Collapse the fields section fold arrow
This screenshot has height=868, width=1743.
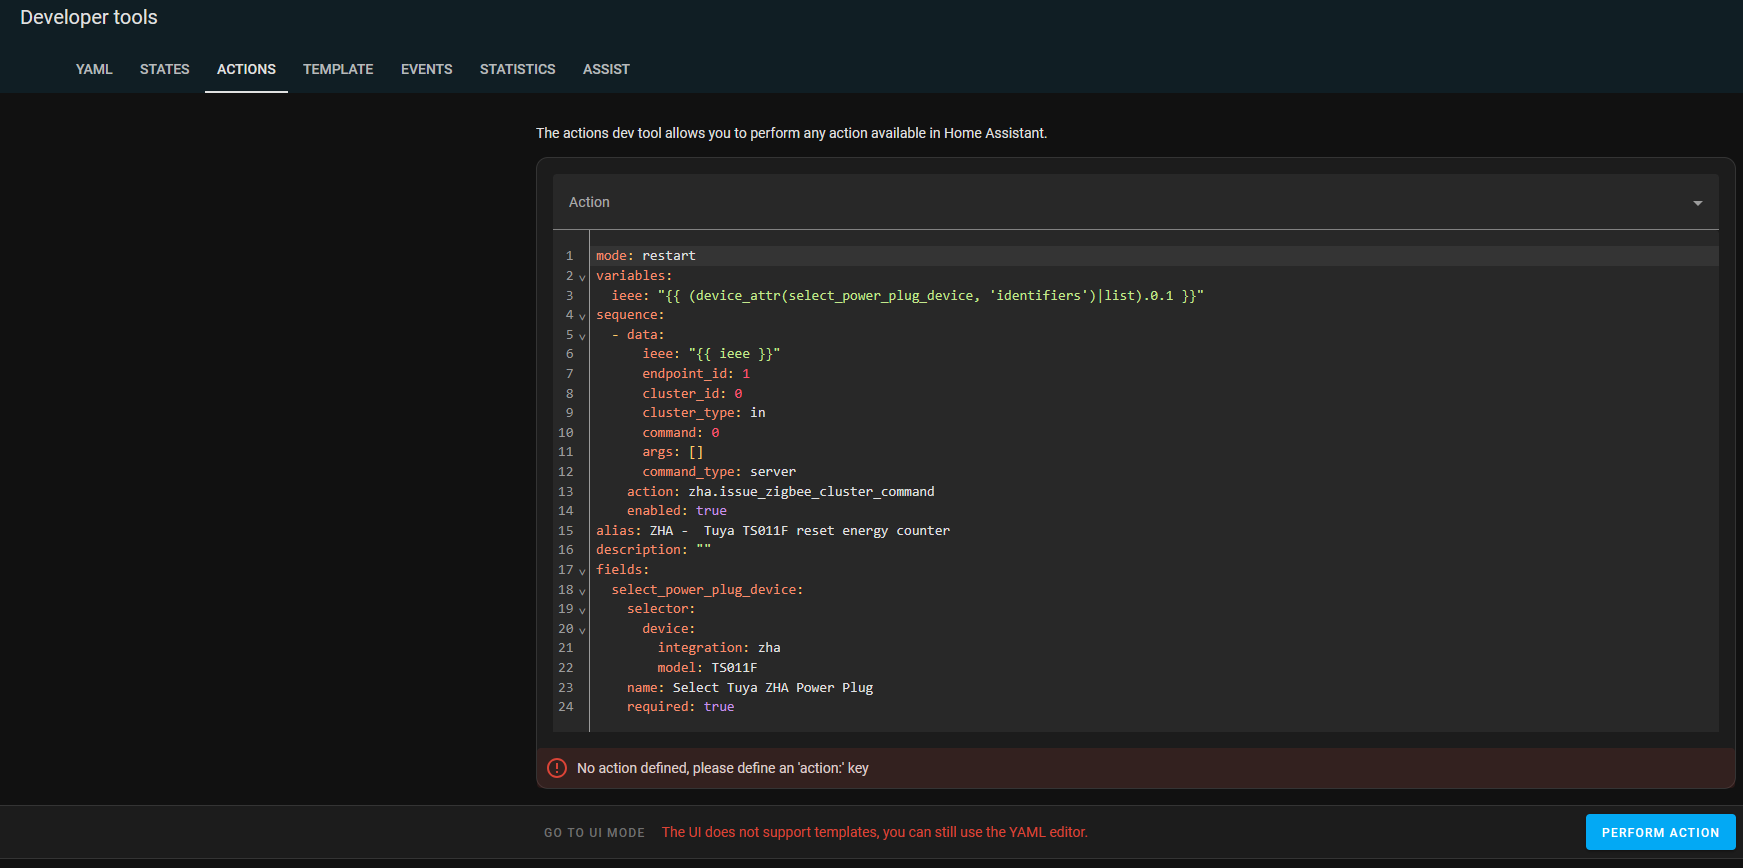click(582, 571)
